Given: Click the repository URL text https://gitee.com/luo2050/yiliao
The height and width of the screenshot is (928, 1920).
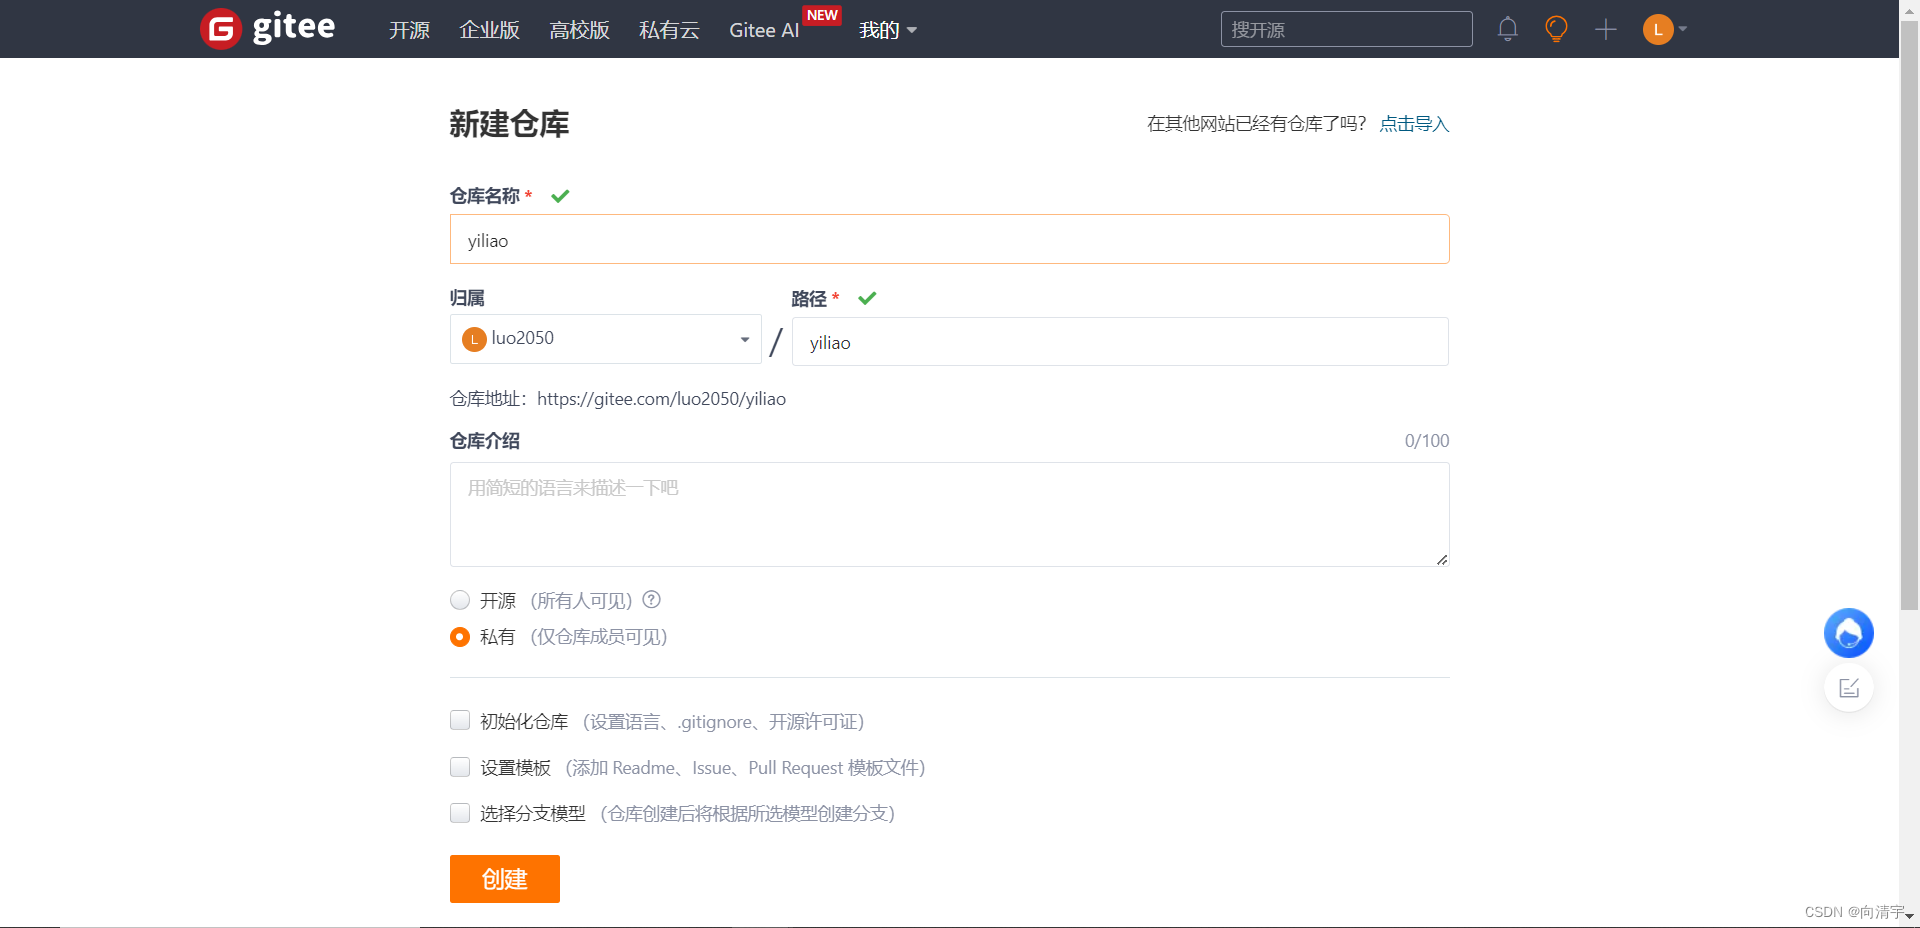Looking at the screenshot, I should tap(661, 399).
